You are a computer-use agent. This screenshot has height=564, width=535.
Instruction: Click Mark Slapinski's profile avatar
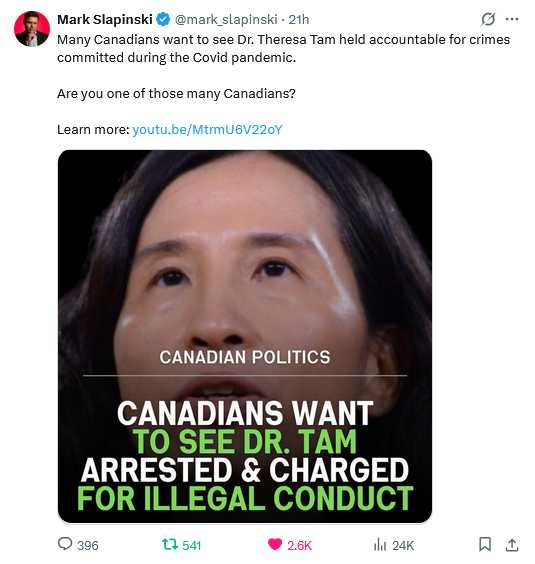32,29
